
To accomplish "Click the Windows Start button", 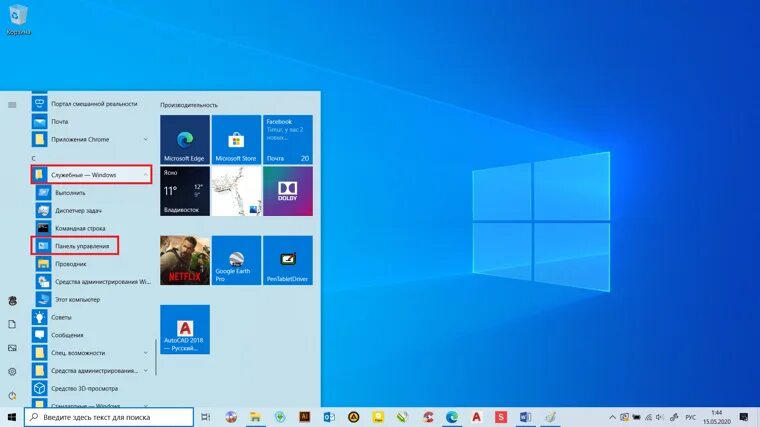I will point(12,417).
